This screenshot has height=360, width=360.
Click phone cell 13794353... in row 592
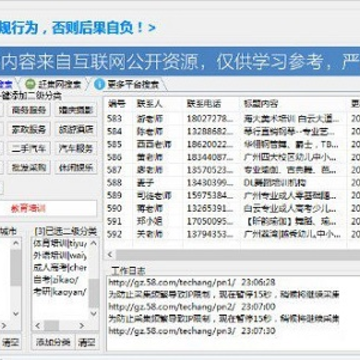(210, 234)
